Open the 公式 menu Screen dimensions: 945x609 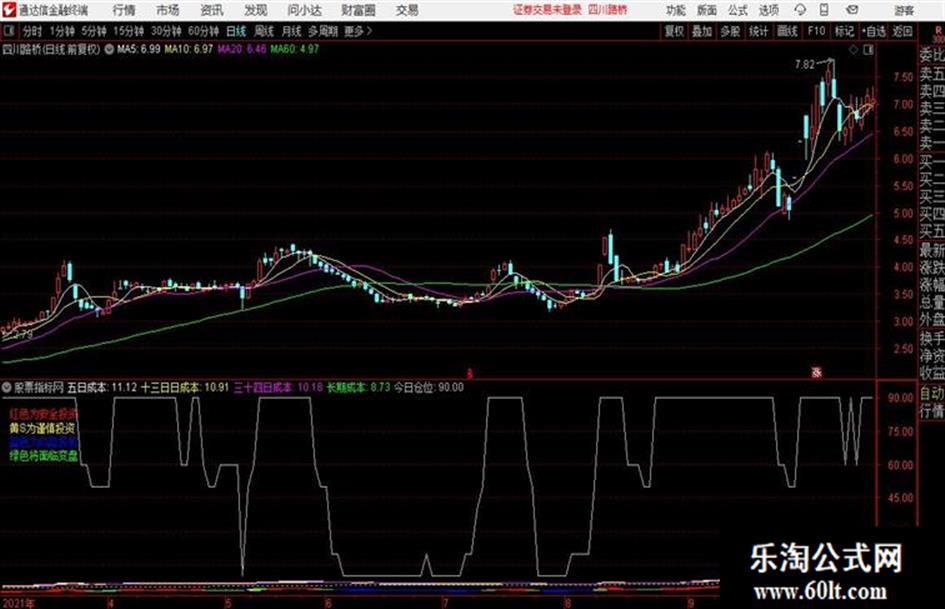(x=738, y=10)
